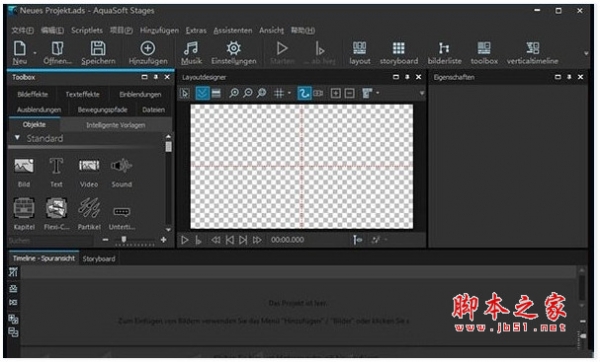Image resolution: width=600 pixels, height=362 pixels.
Task: Adjust the Toolbox icon size slider
Action: pos(124,240)
